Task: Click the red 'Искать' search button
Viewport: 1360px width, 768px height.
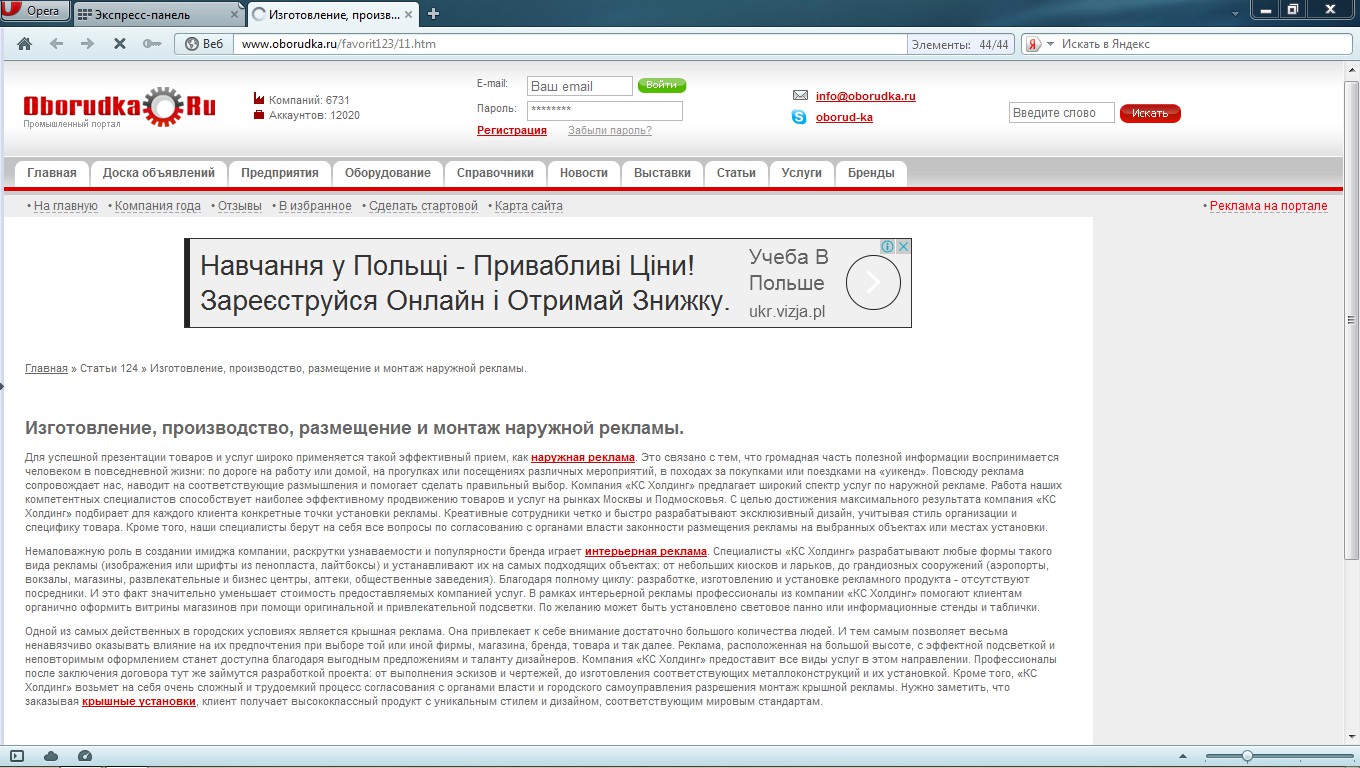Action: click(x=1150, y=113)
